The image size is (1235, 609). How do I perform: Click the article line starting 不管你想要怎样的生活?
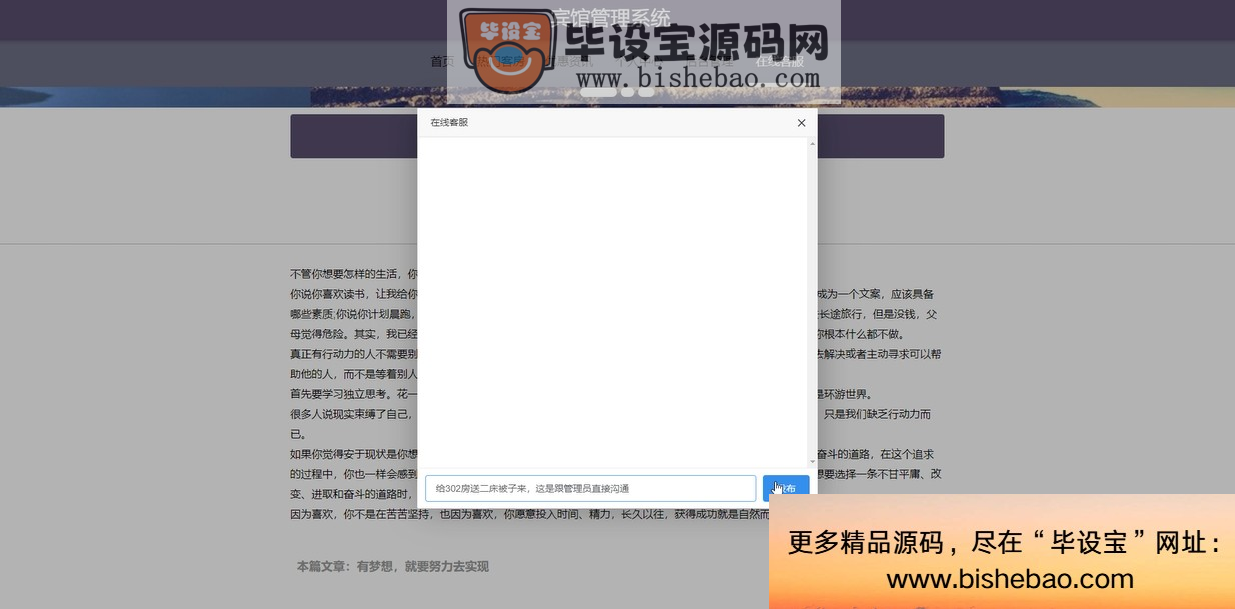pyautogui.click(x=353, y=274)
